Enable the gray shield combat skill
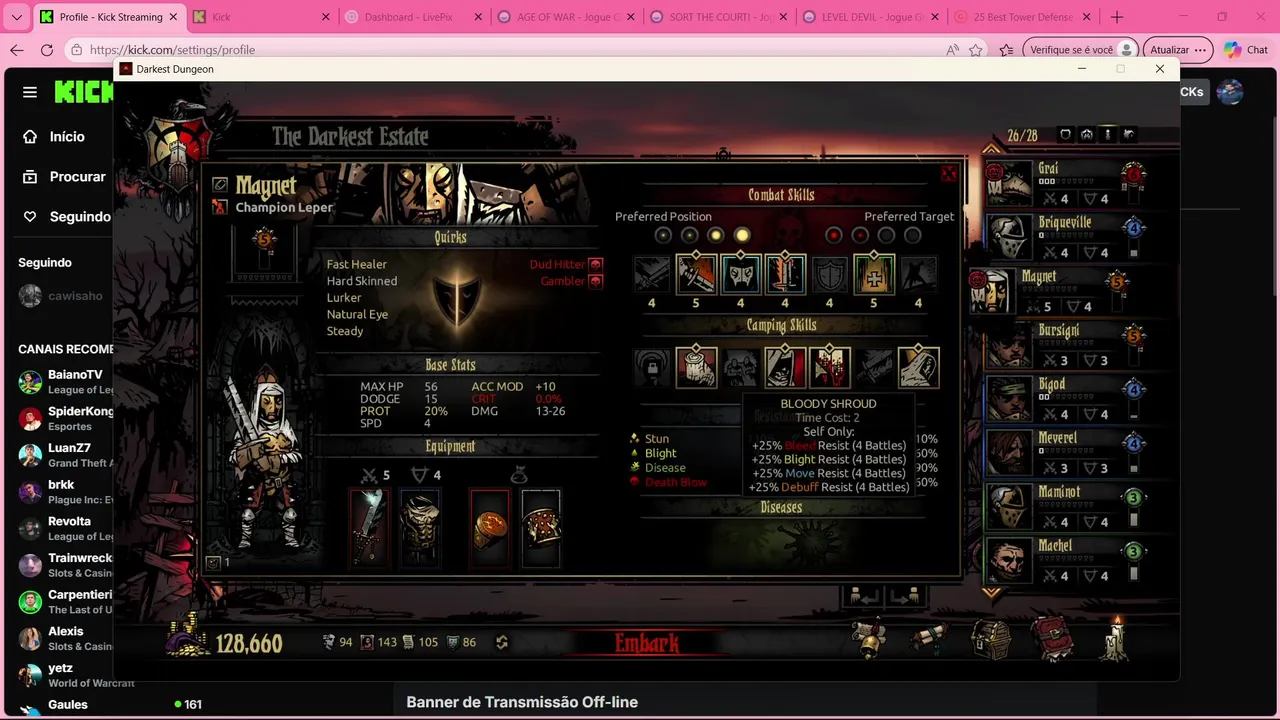Screen dimensions: 1280x720 point(829,275)
